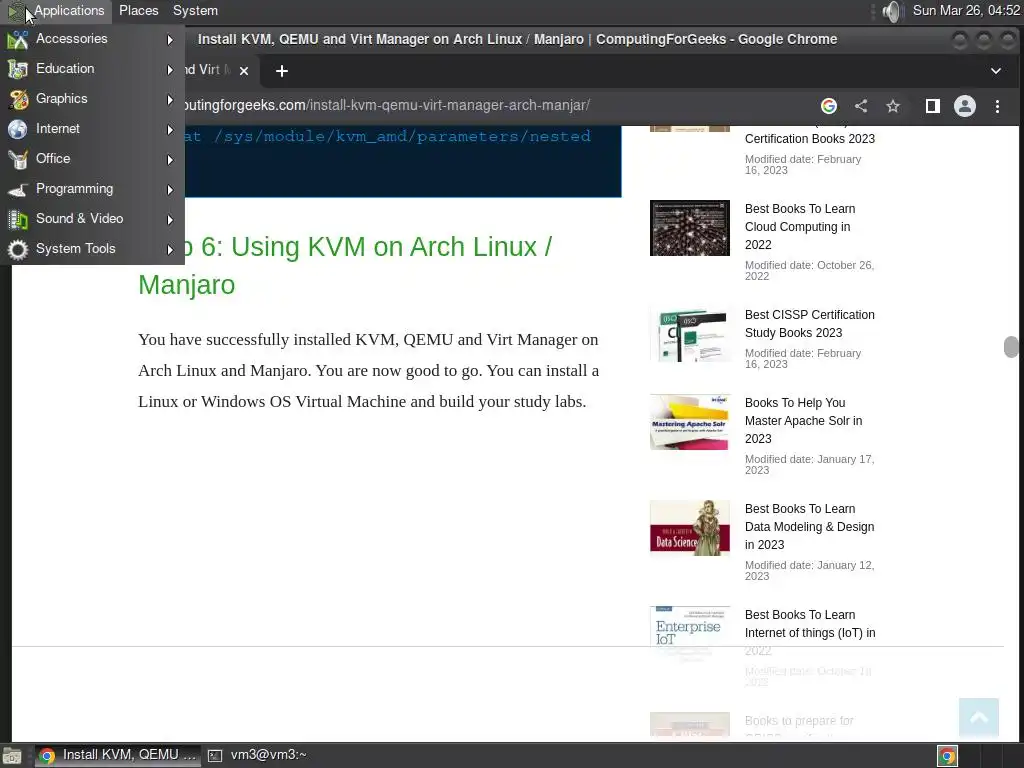Click the Programming category icon
Screen dimensions: 1024x768
click(x=18, y=189)
